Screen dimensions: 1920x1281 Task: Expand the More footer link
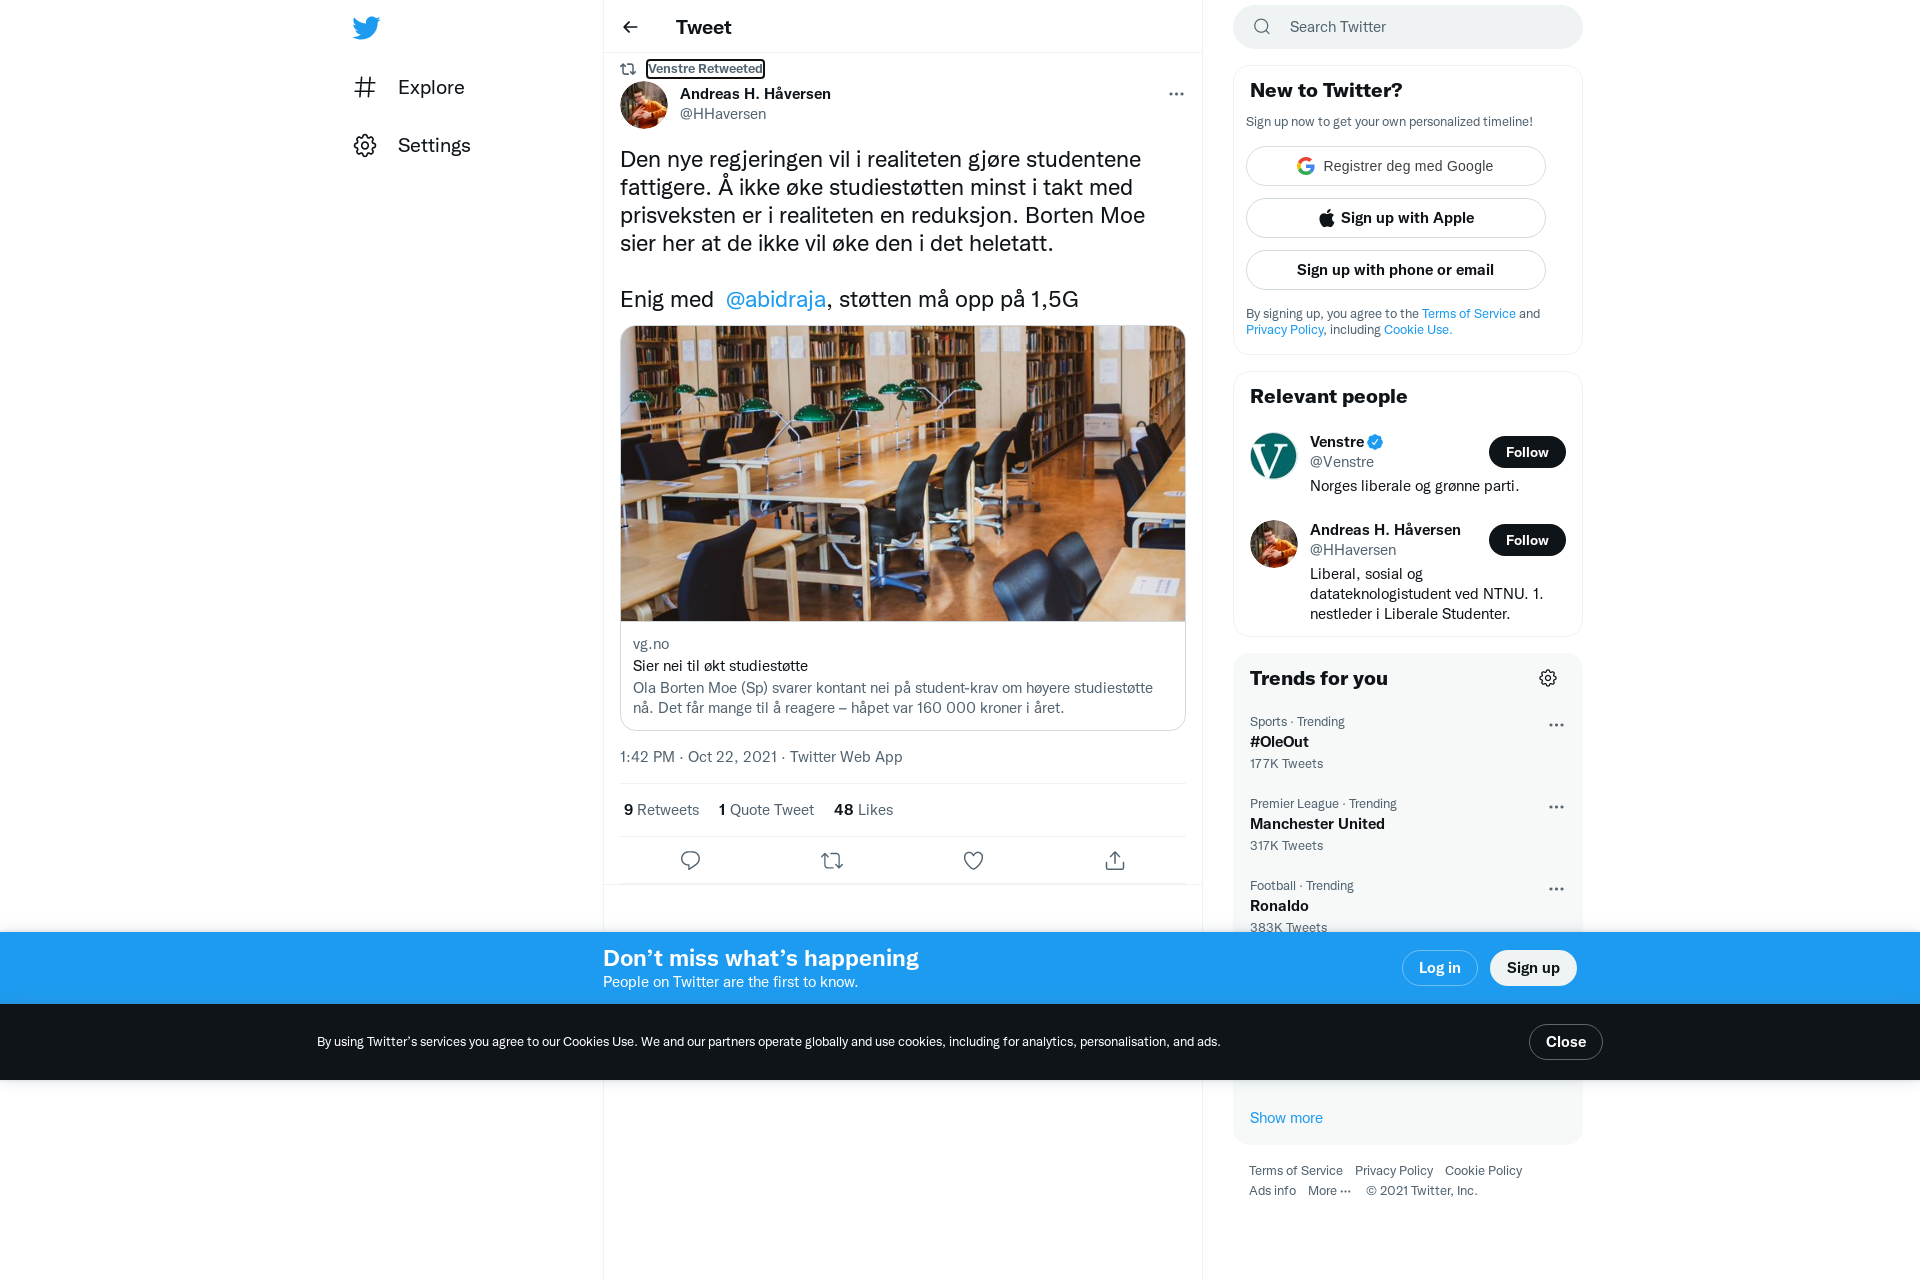1329,1190
